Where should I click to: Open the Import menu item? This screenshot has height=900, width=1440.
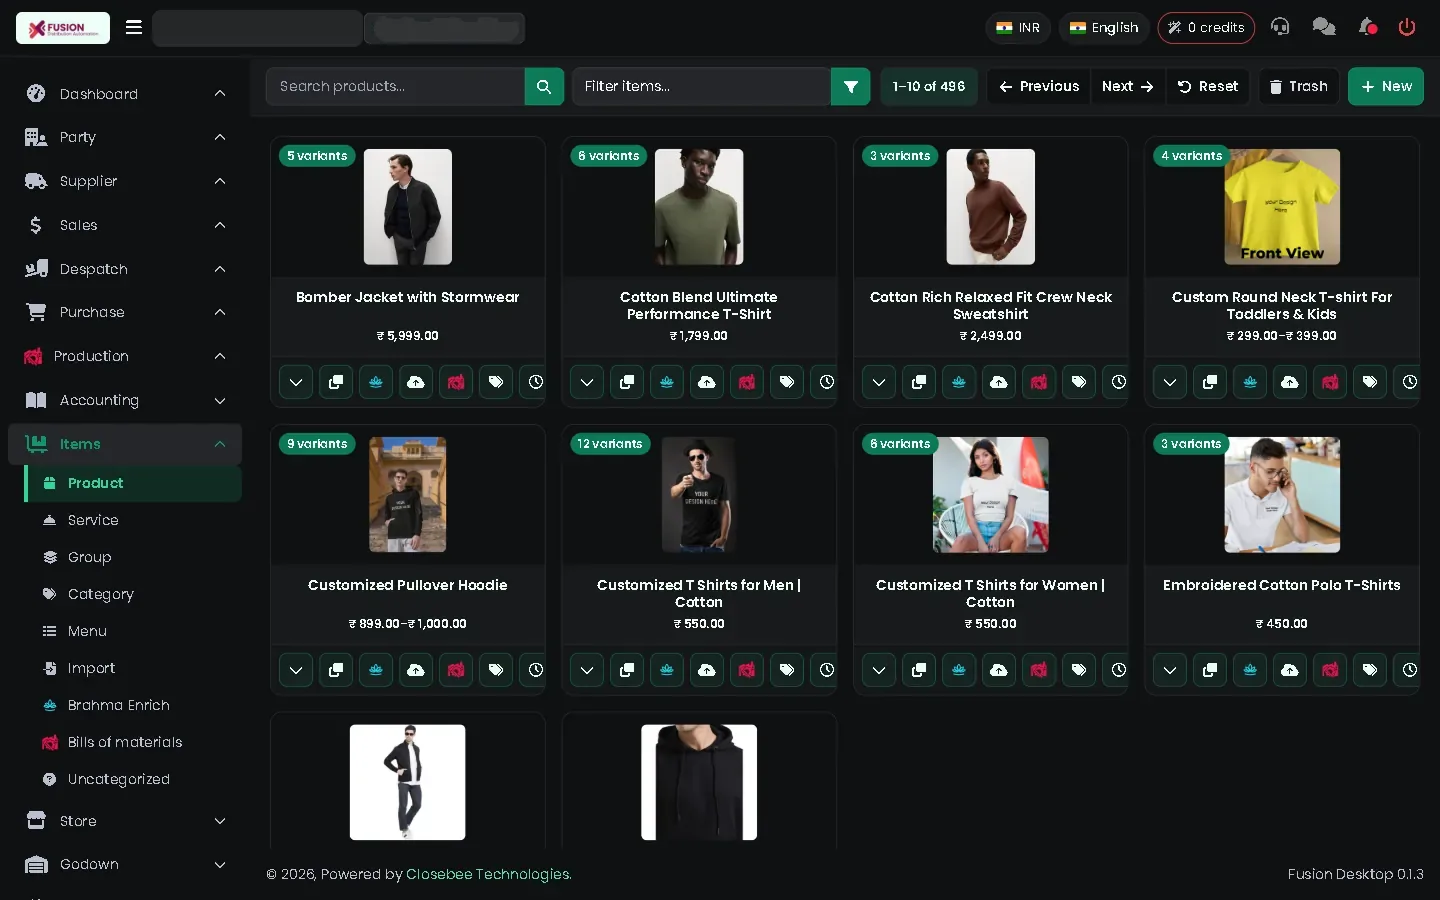pyautogui.click(x=133, y=668)
